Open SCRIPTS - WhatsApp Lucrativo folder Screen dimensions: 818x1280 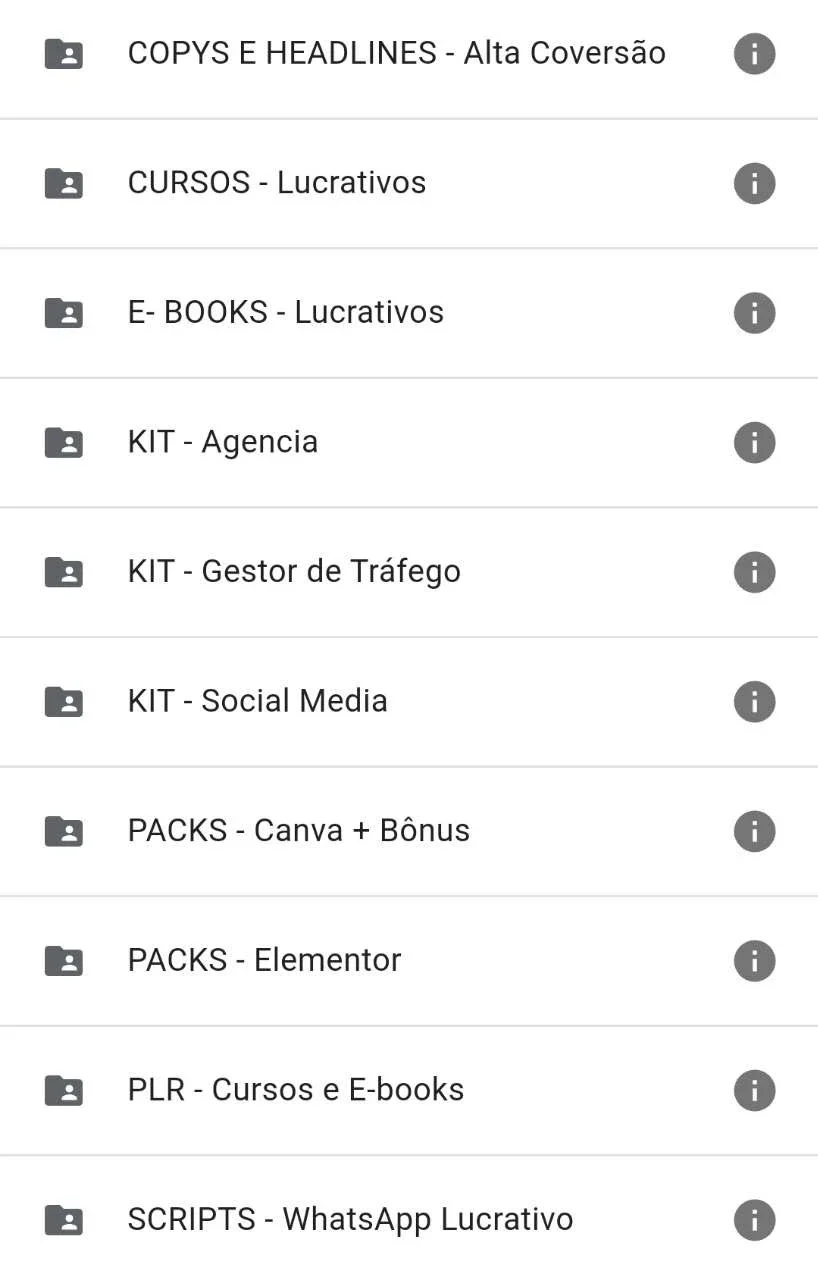(x=409, y=1220)
